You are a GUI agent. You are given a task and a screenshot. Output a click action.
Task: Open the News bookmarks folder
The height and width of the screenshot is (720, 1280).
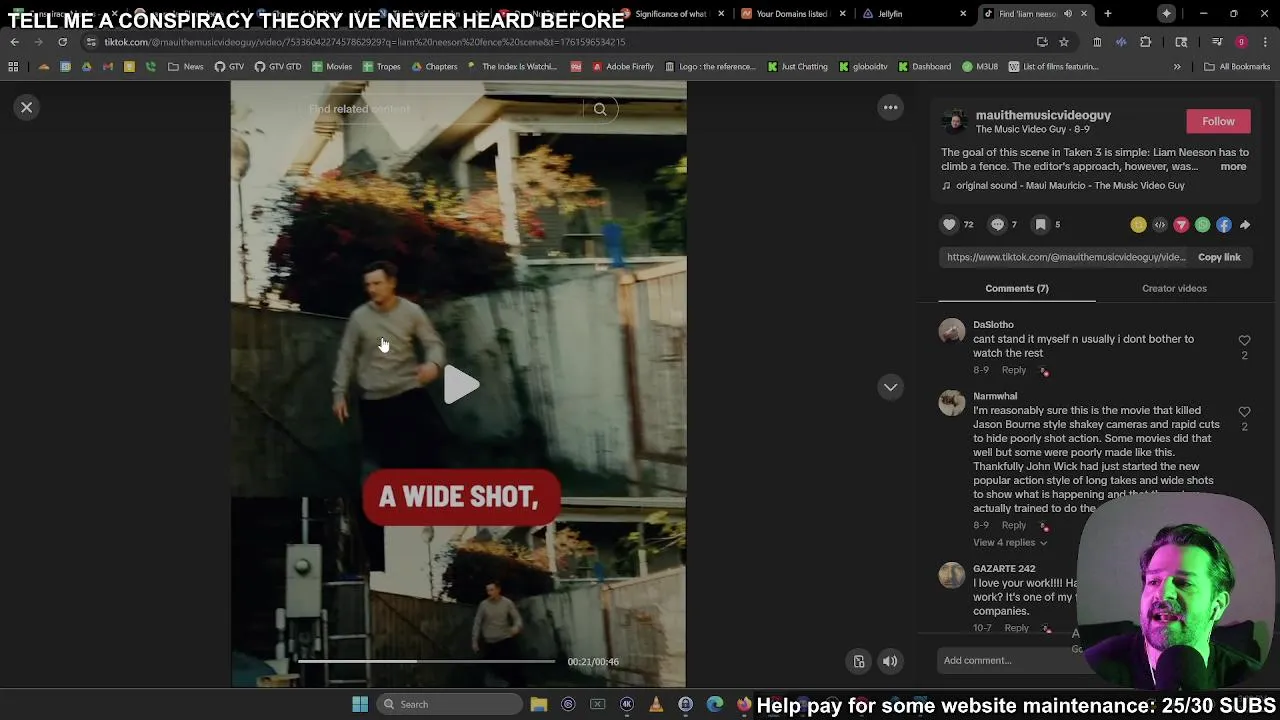(186, 67)
